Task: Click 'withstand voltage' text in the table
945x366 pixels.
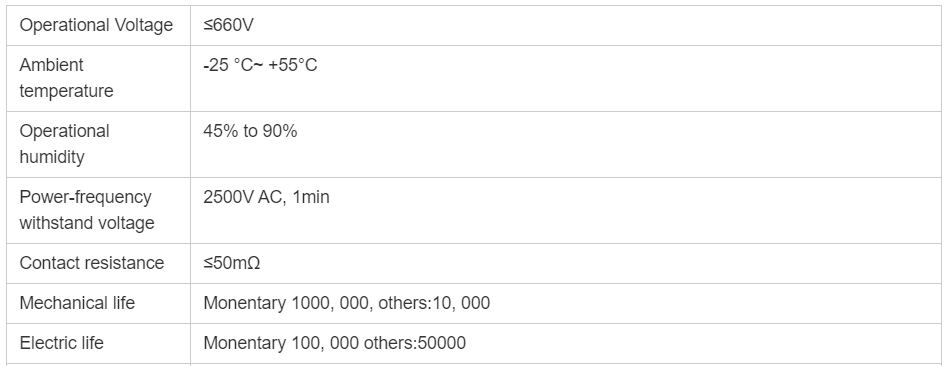Action: [87, 223]
